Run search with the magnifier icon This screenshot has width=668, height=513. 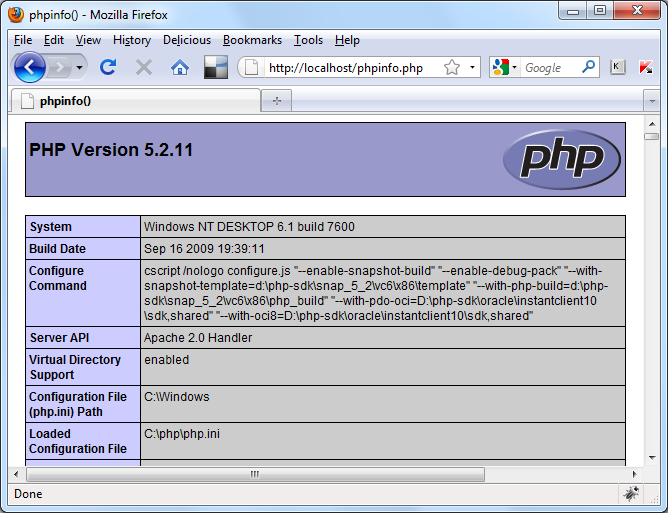588,67
